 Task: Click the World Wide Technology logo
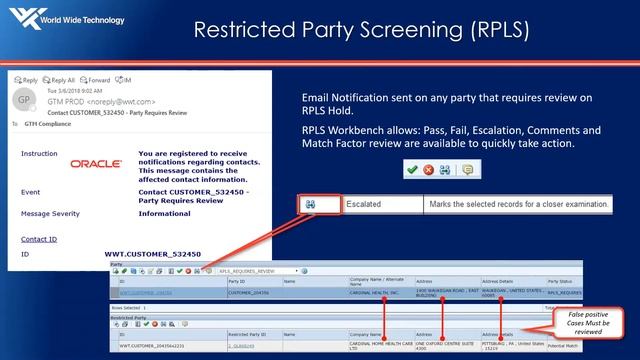67,19
